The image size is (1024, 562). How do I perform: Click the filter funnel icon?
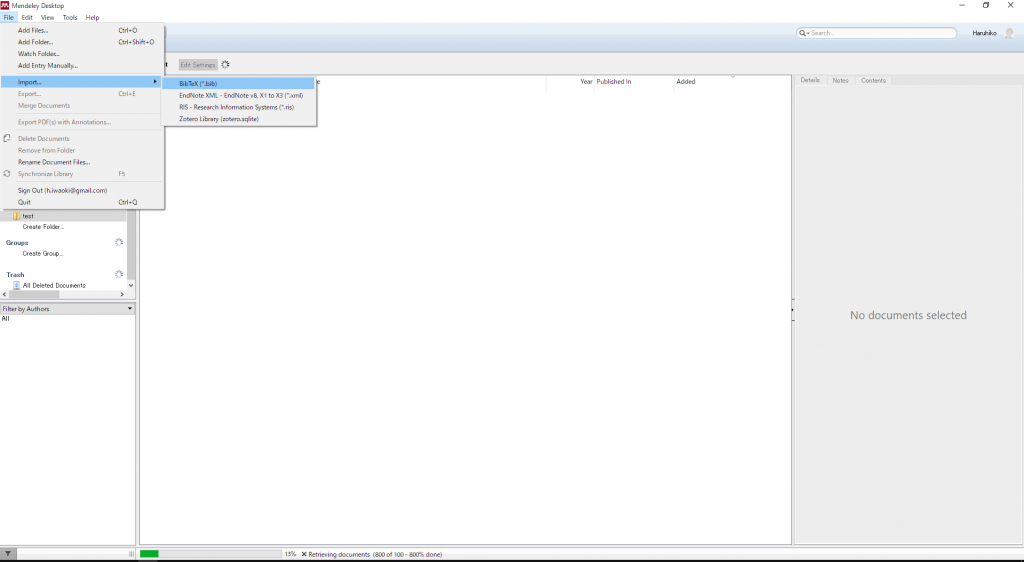pos(7,554)
